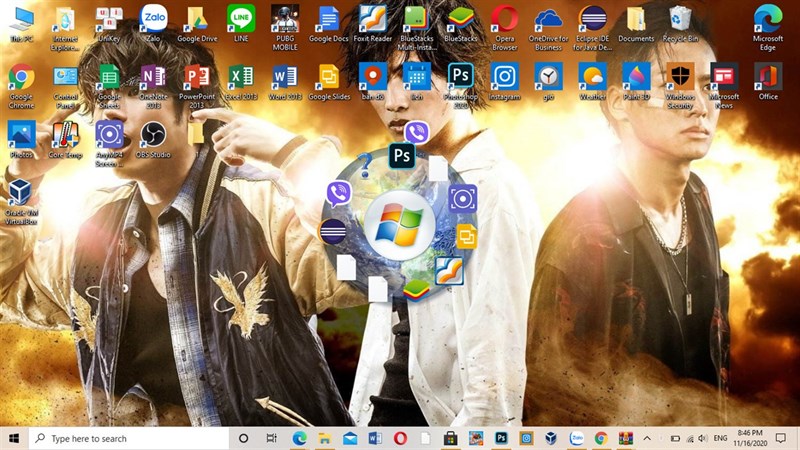Open the Windows Start menu
The width and height of the screenshot is (800, 450).
14,438
